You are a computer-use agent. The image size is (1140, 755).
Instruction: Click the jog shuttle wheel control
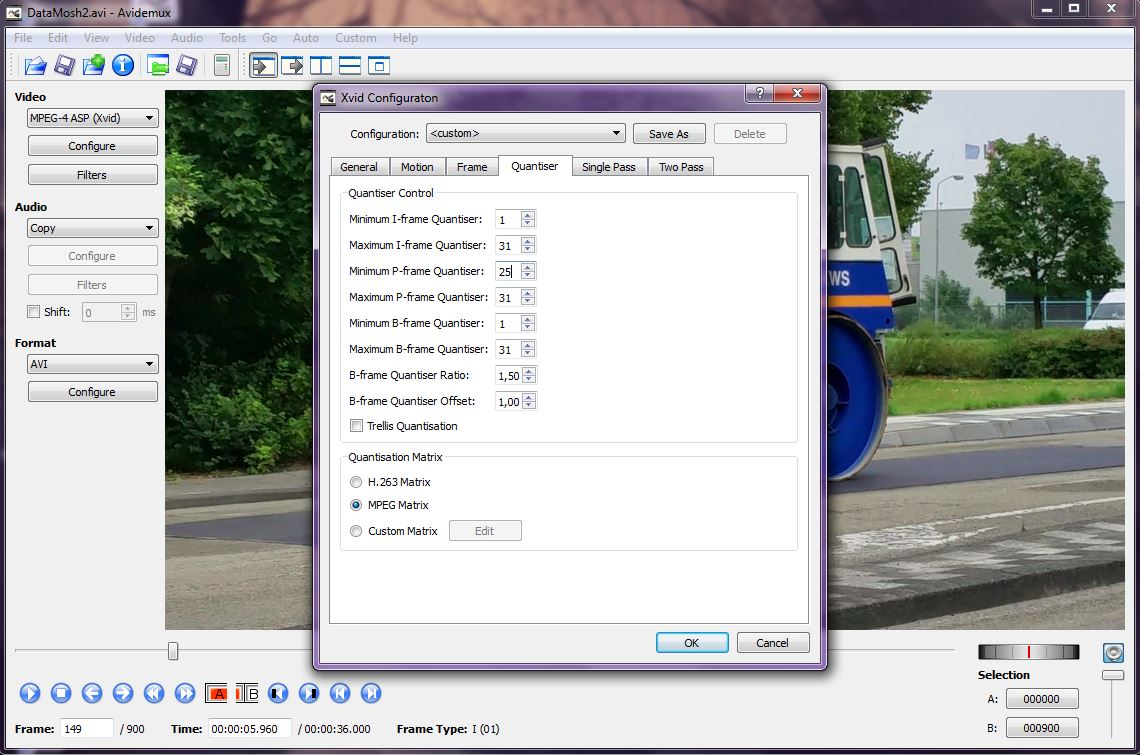1028,652
